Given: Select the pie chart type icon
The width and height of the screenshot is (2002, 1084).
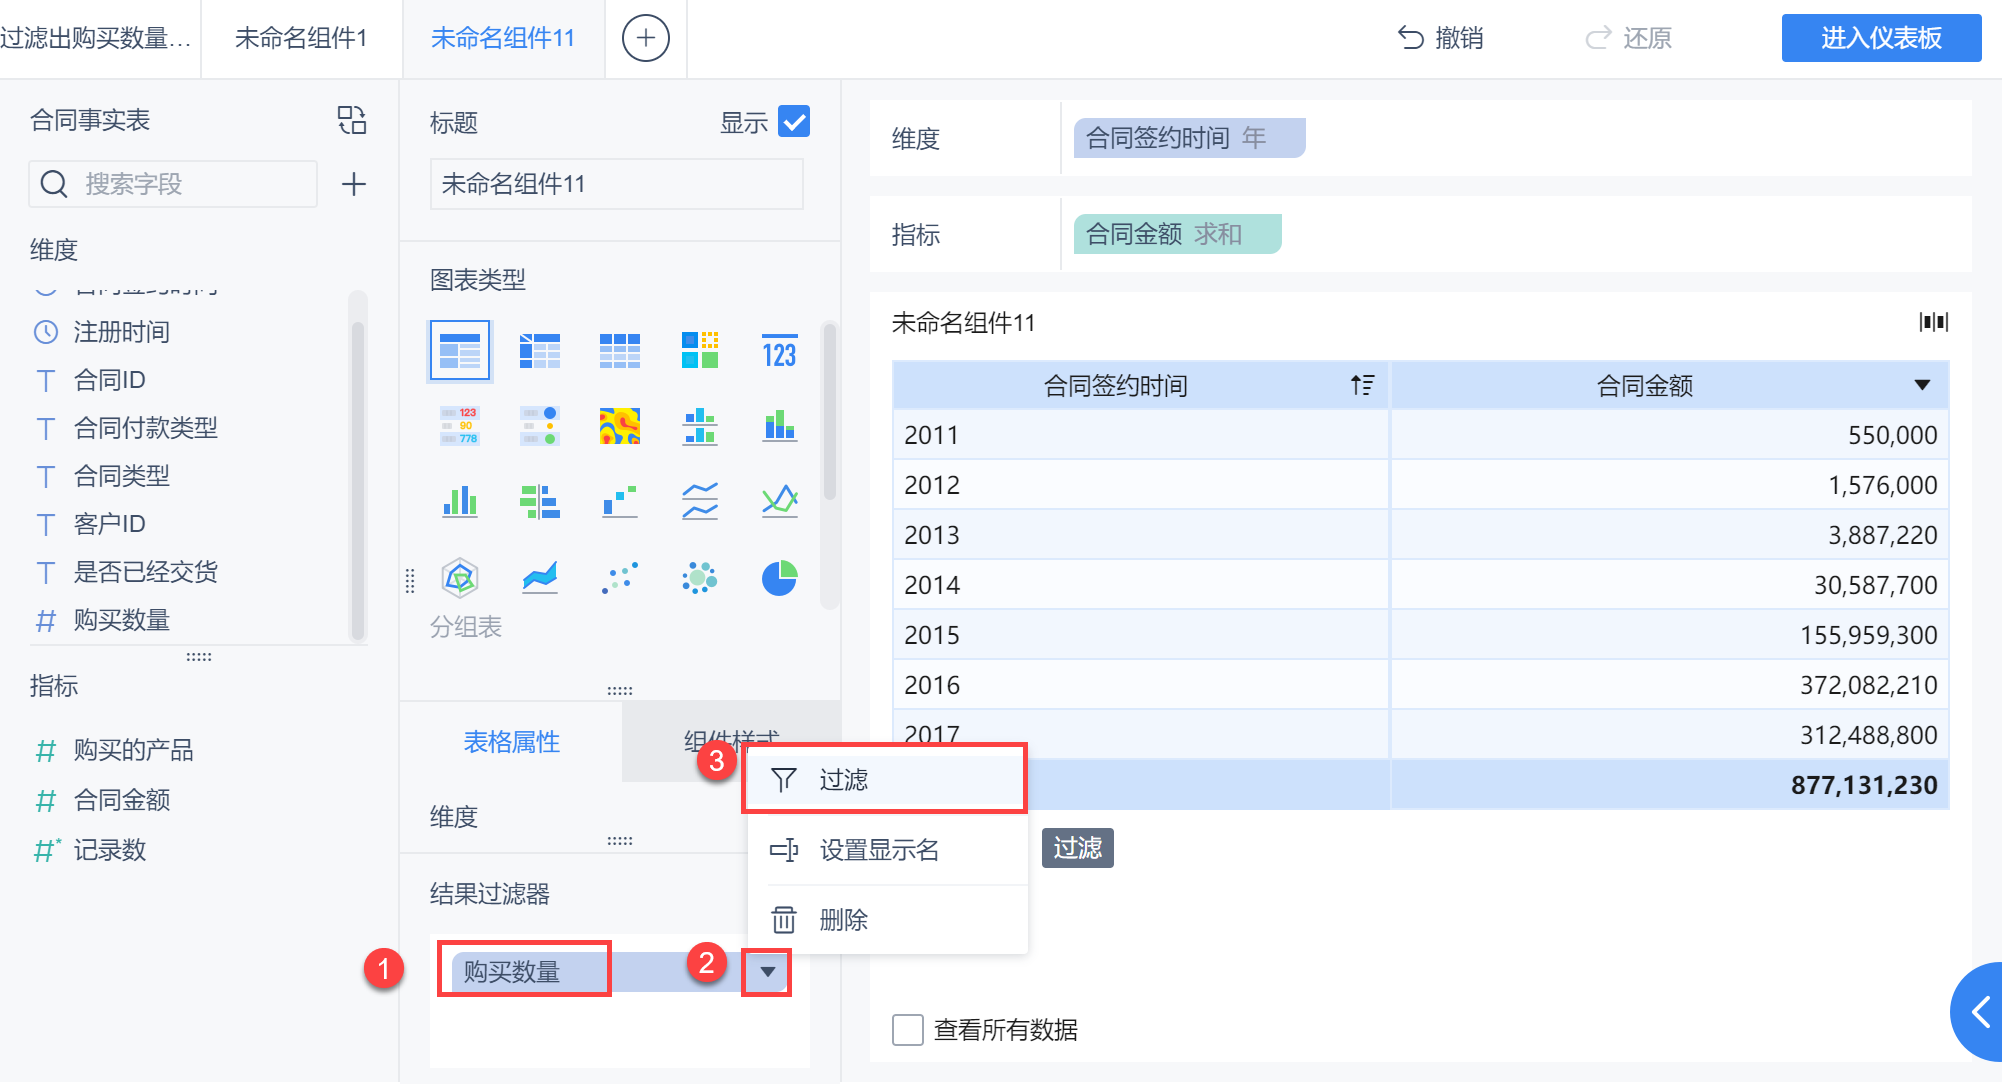Looking at the screenshot, I should [x=779, y=578].
